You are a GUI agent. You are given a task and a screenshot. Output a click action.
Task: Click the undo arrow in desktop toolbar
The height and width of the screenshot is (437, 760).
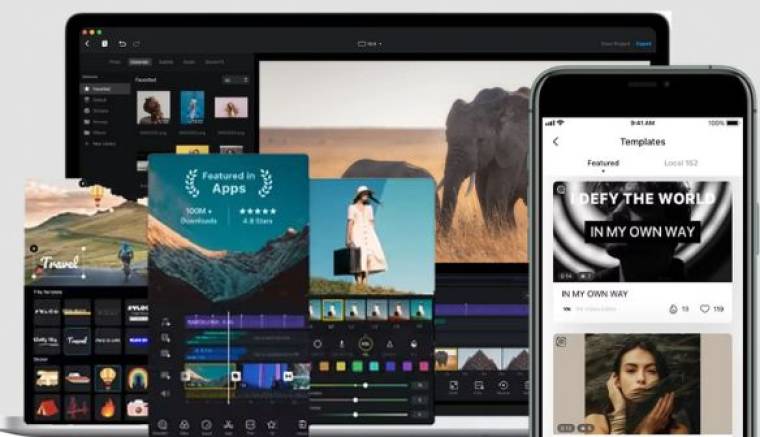point(122,44)
